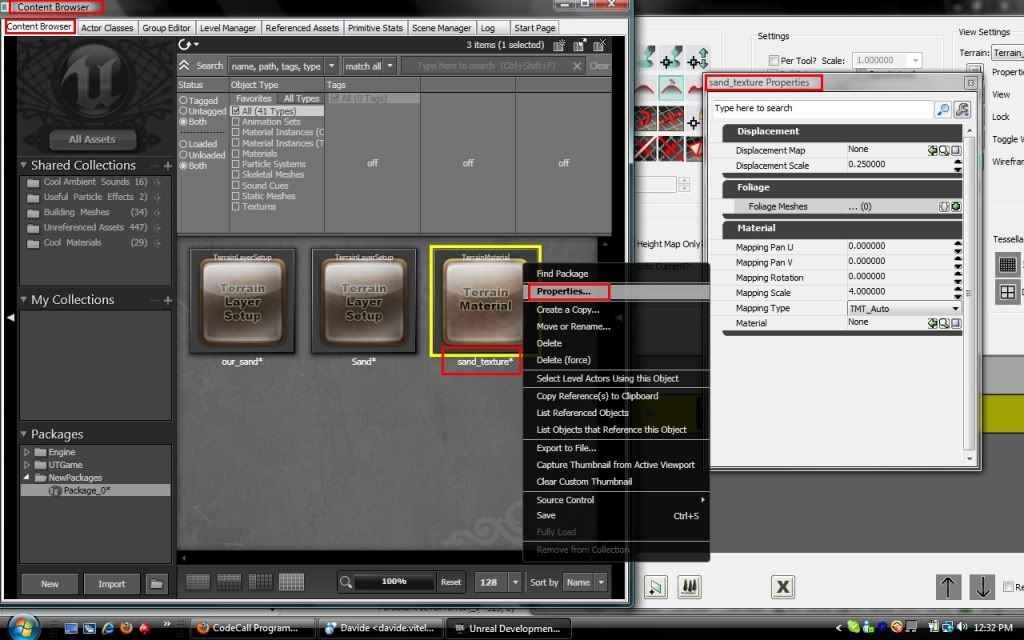Image resolution: width=1024 pixels, height=640 pixels.
Task: Click the foliage layer icon in terrain editor
Action: 690,586
